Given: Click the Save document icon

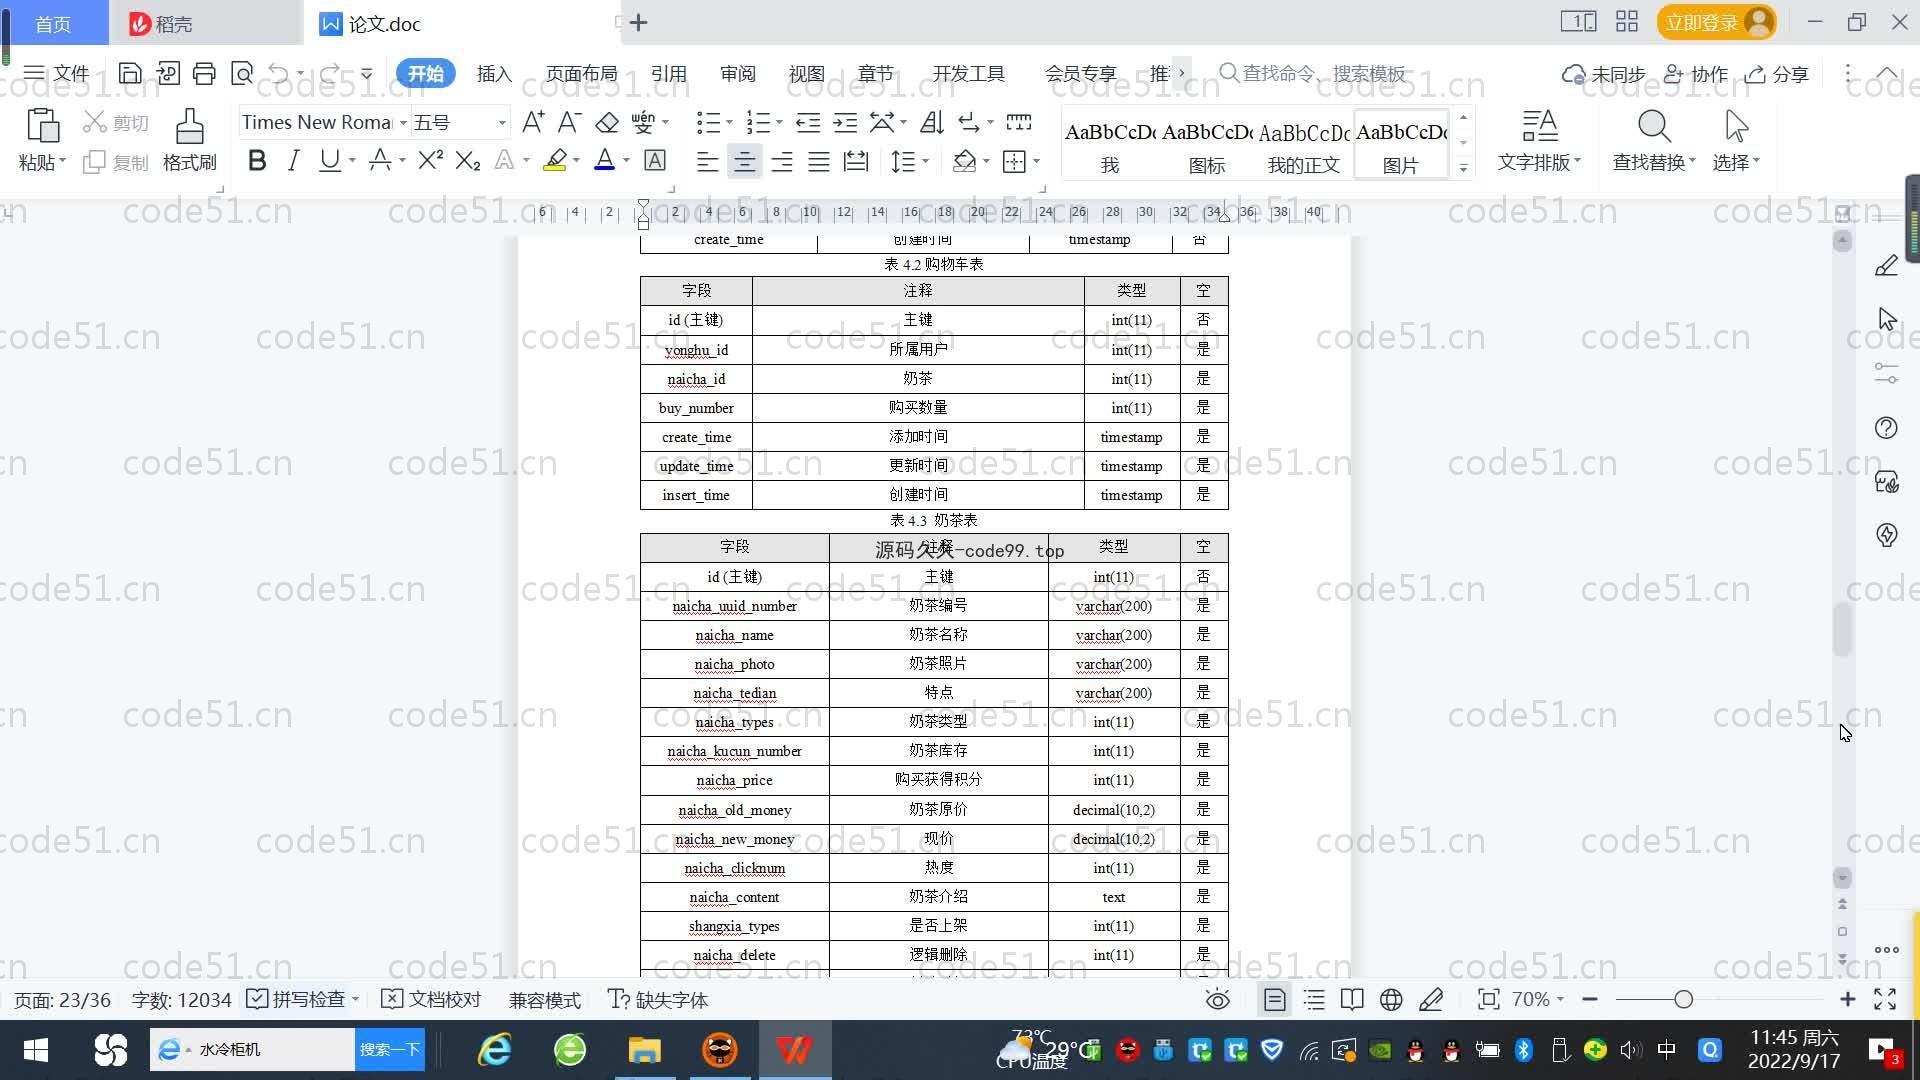Looking at the screenshot, I should point(129,73).
